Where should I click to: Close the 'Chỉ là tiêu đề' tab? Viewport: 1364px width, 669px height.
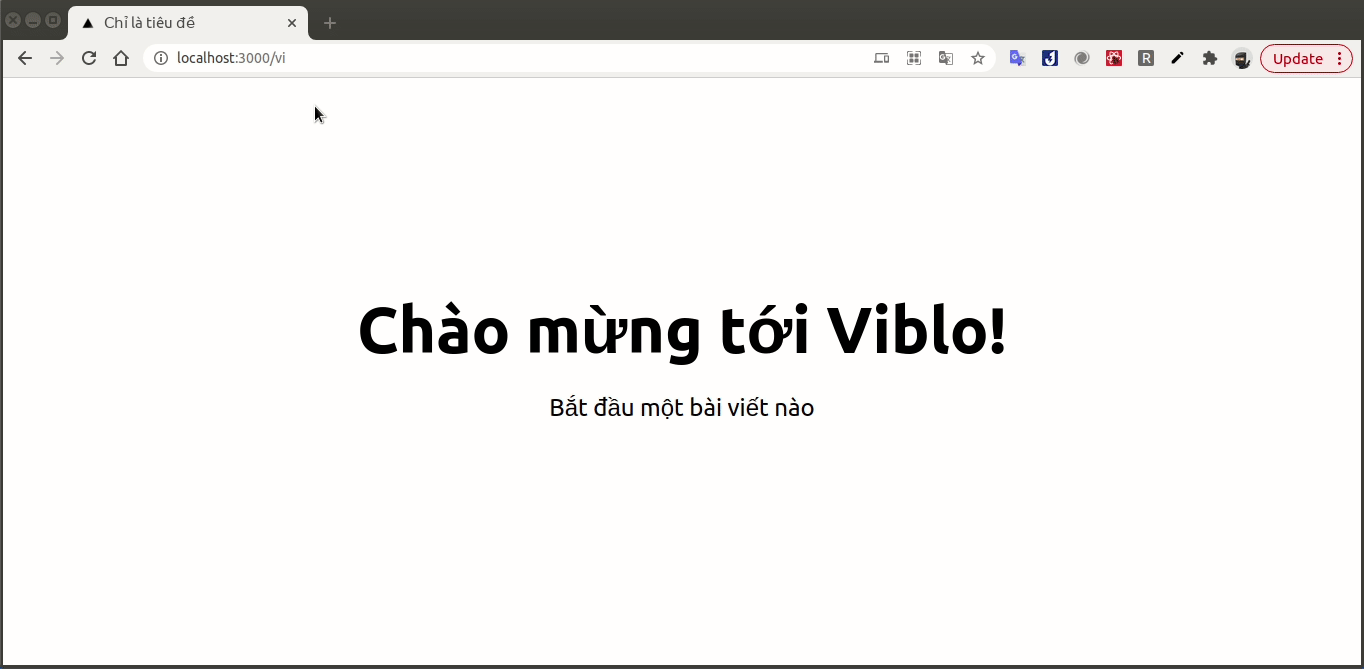click(x=292, y=22)
